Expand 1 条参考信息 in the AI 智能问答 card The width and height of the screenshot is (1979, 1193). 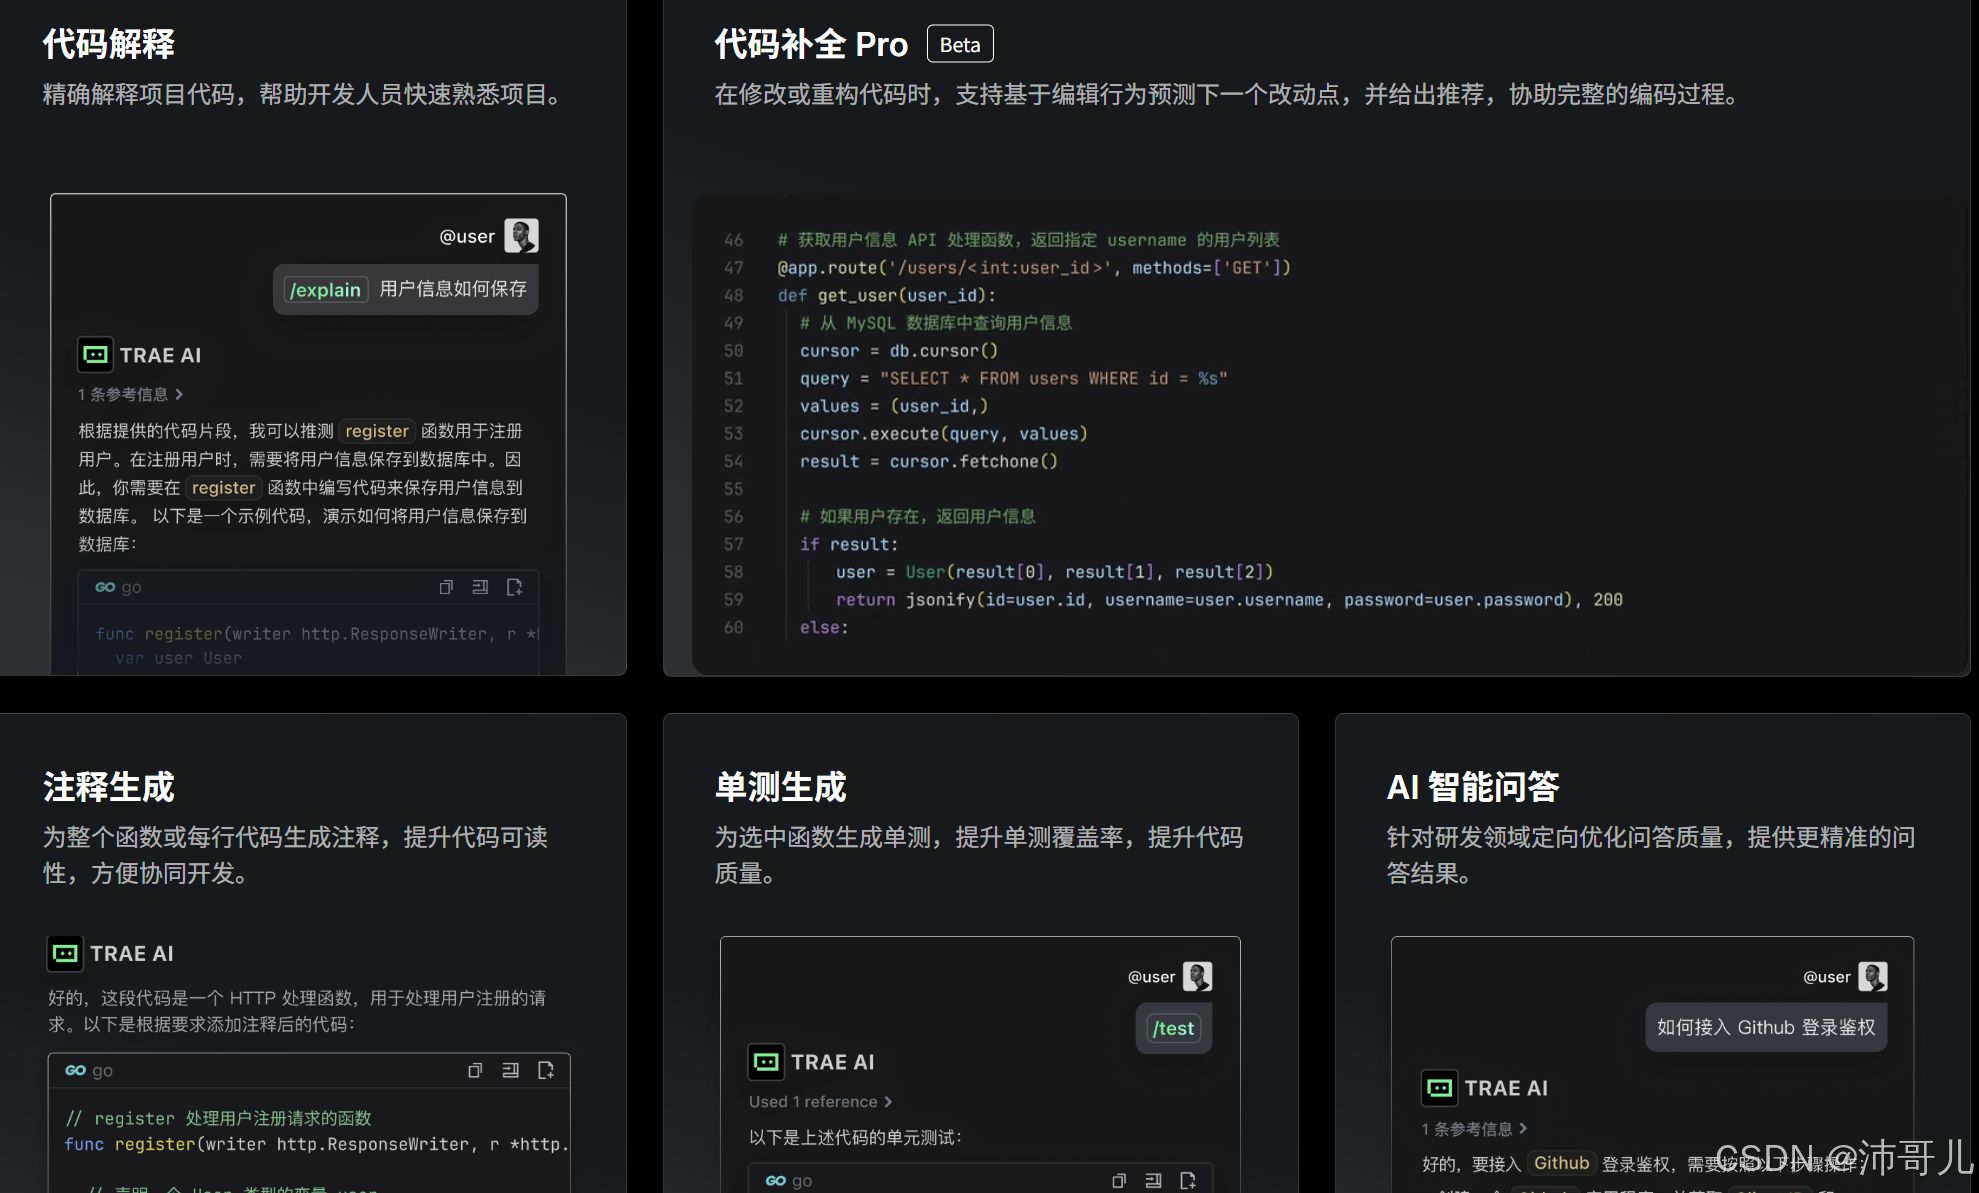pos(1475,1129)
